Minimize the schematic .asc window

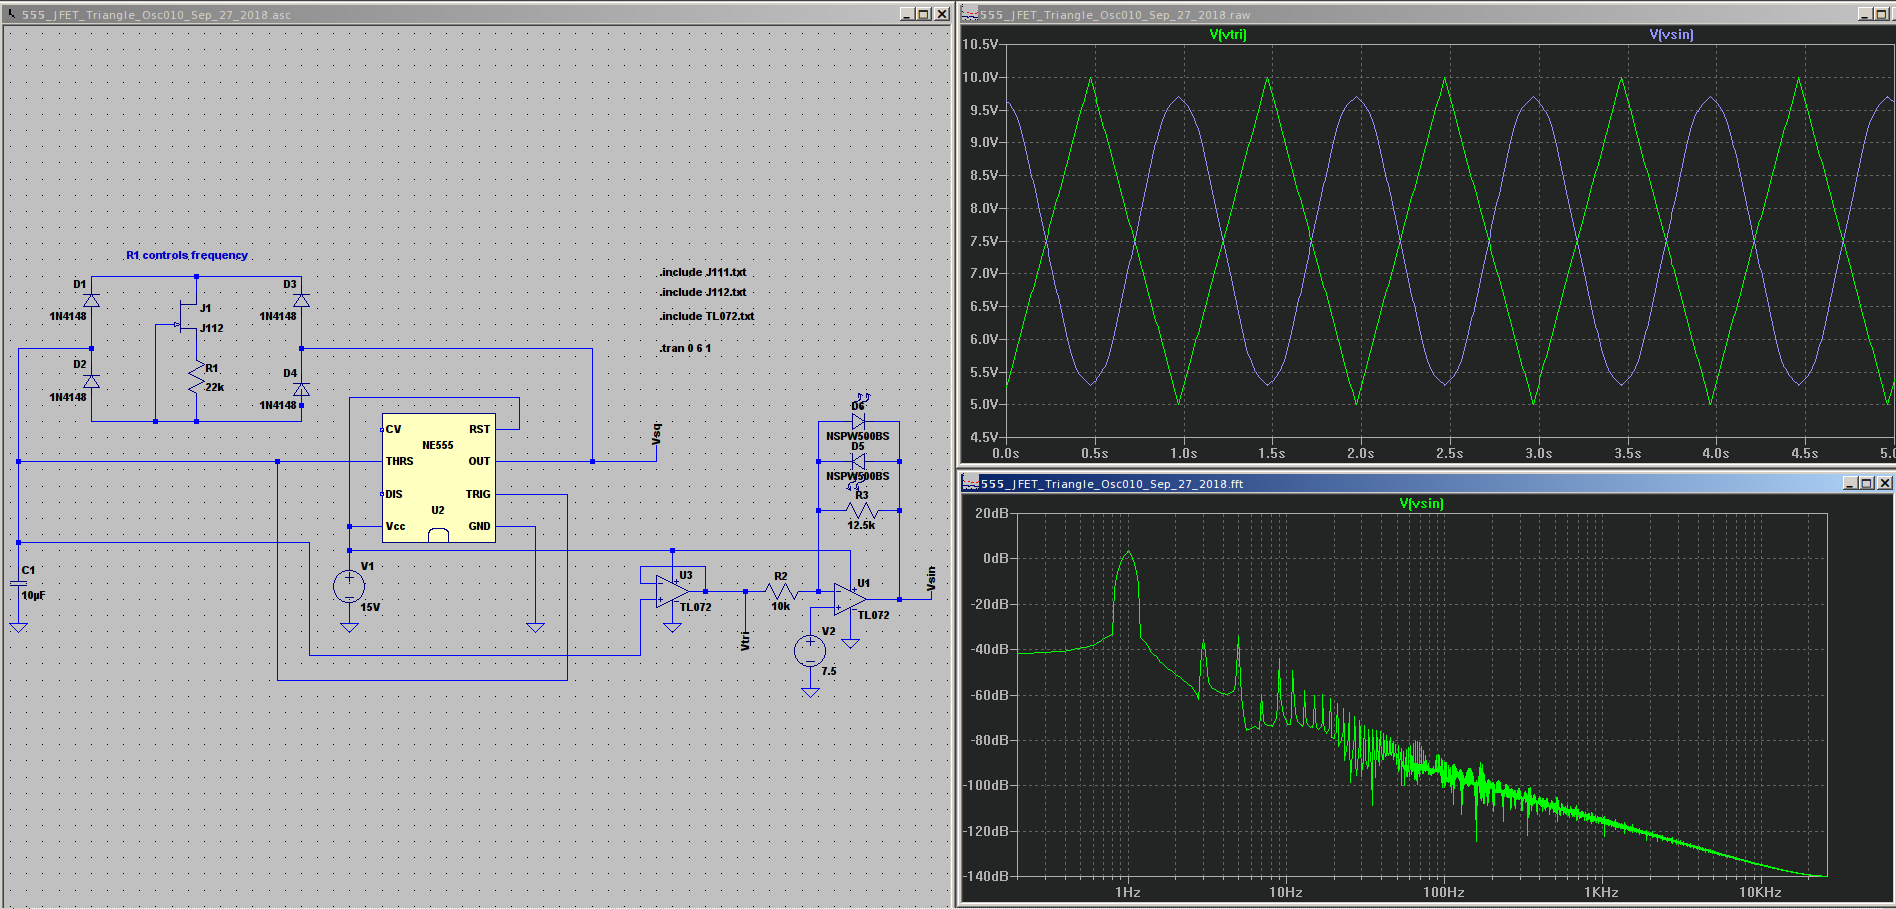coord(907,14)
